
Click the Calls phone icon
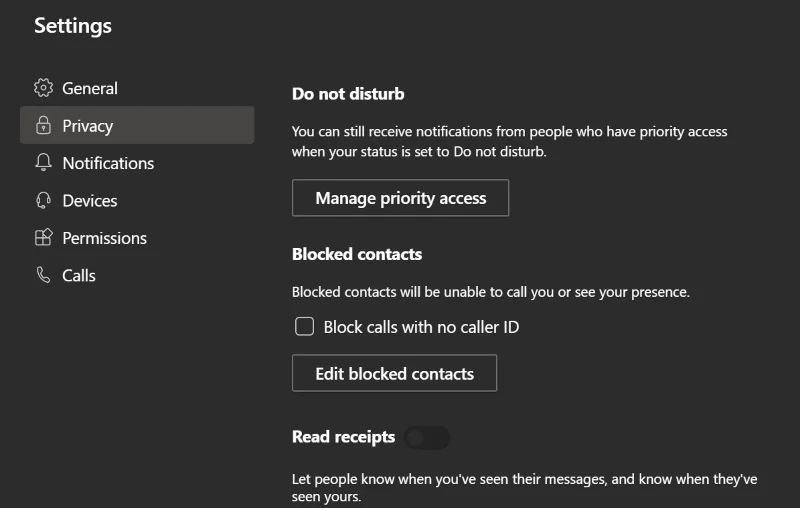43,275
